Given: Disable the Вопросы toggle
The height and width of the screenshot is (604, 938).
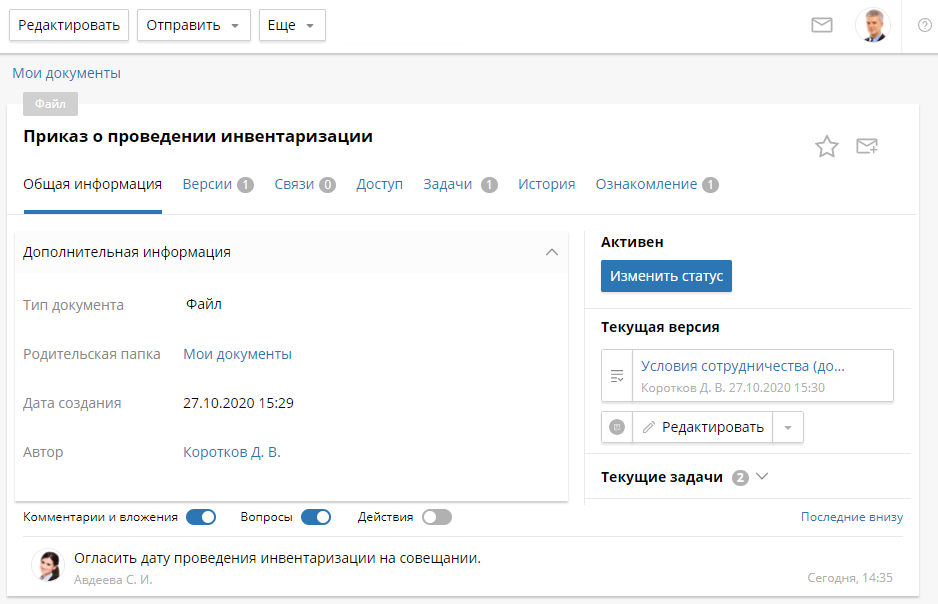Looking at the screenshot, I should 316,517.
